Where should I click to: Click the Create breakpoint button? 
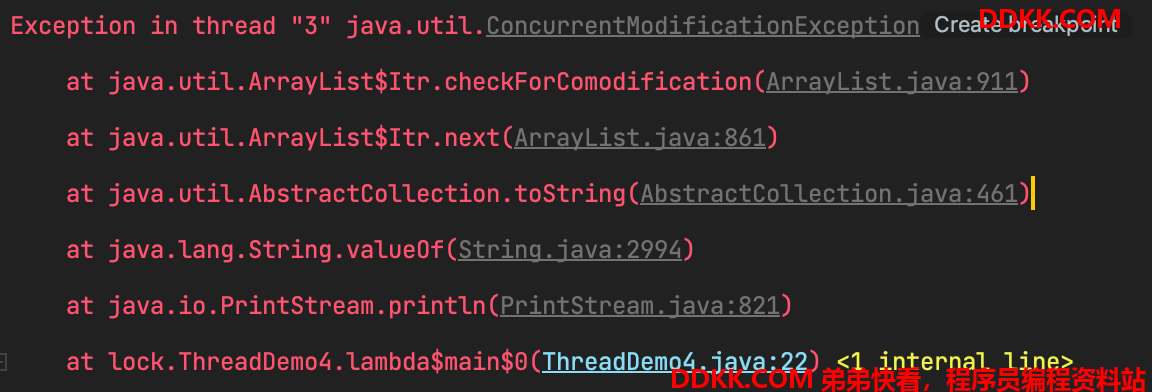(1026, 26)
